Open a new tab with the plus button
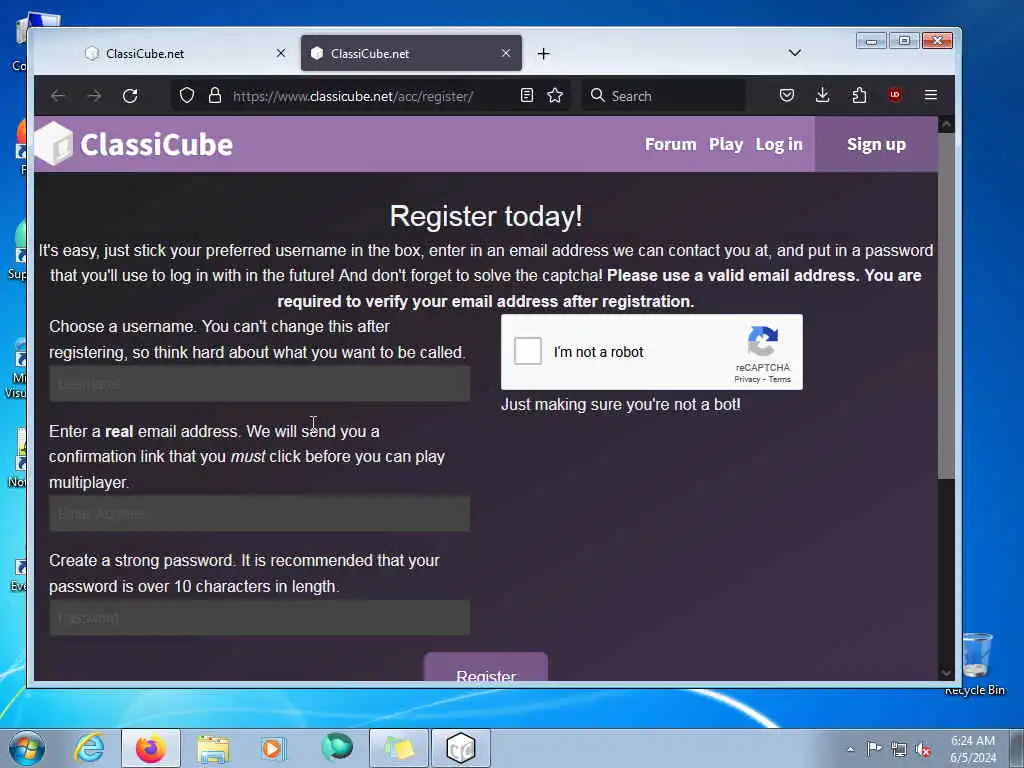1024x768 pixels. (543, 54)
